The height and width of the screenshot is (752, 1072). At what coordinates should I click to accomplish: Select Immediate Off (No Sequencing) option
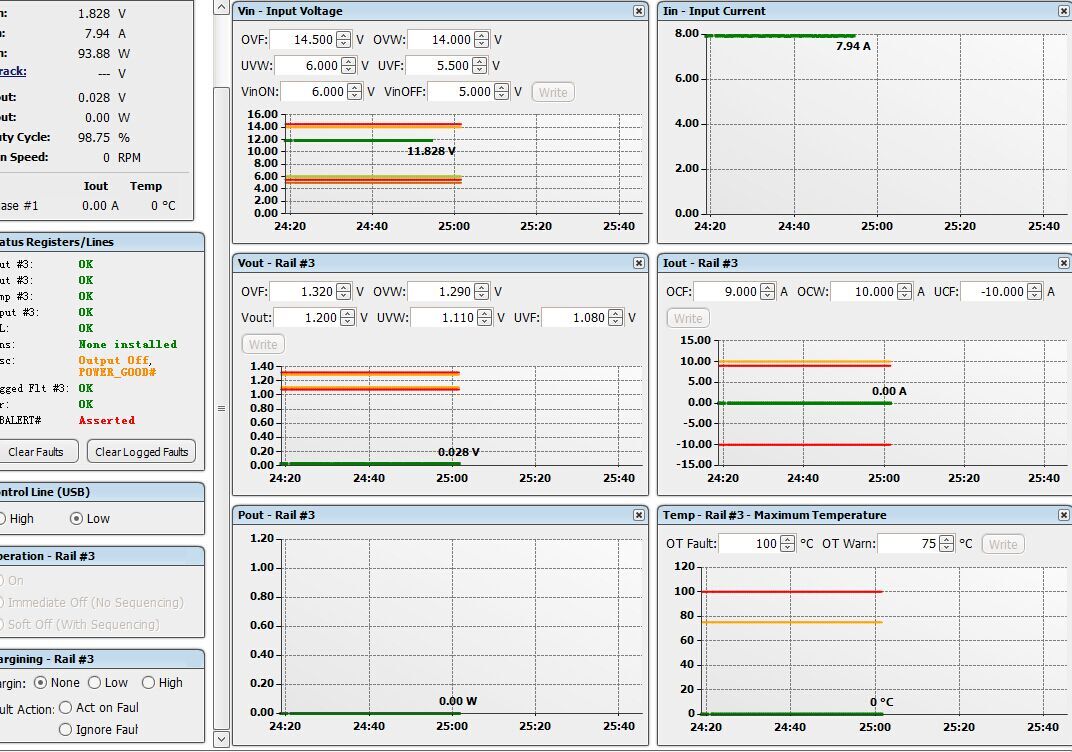click(92, 603)
